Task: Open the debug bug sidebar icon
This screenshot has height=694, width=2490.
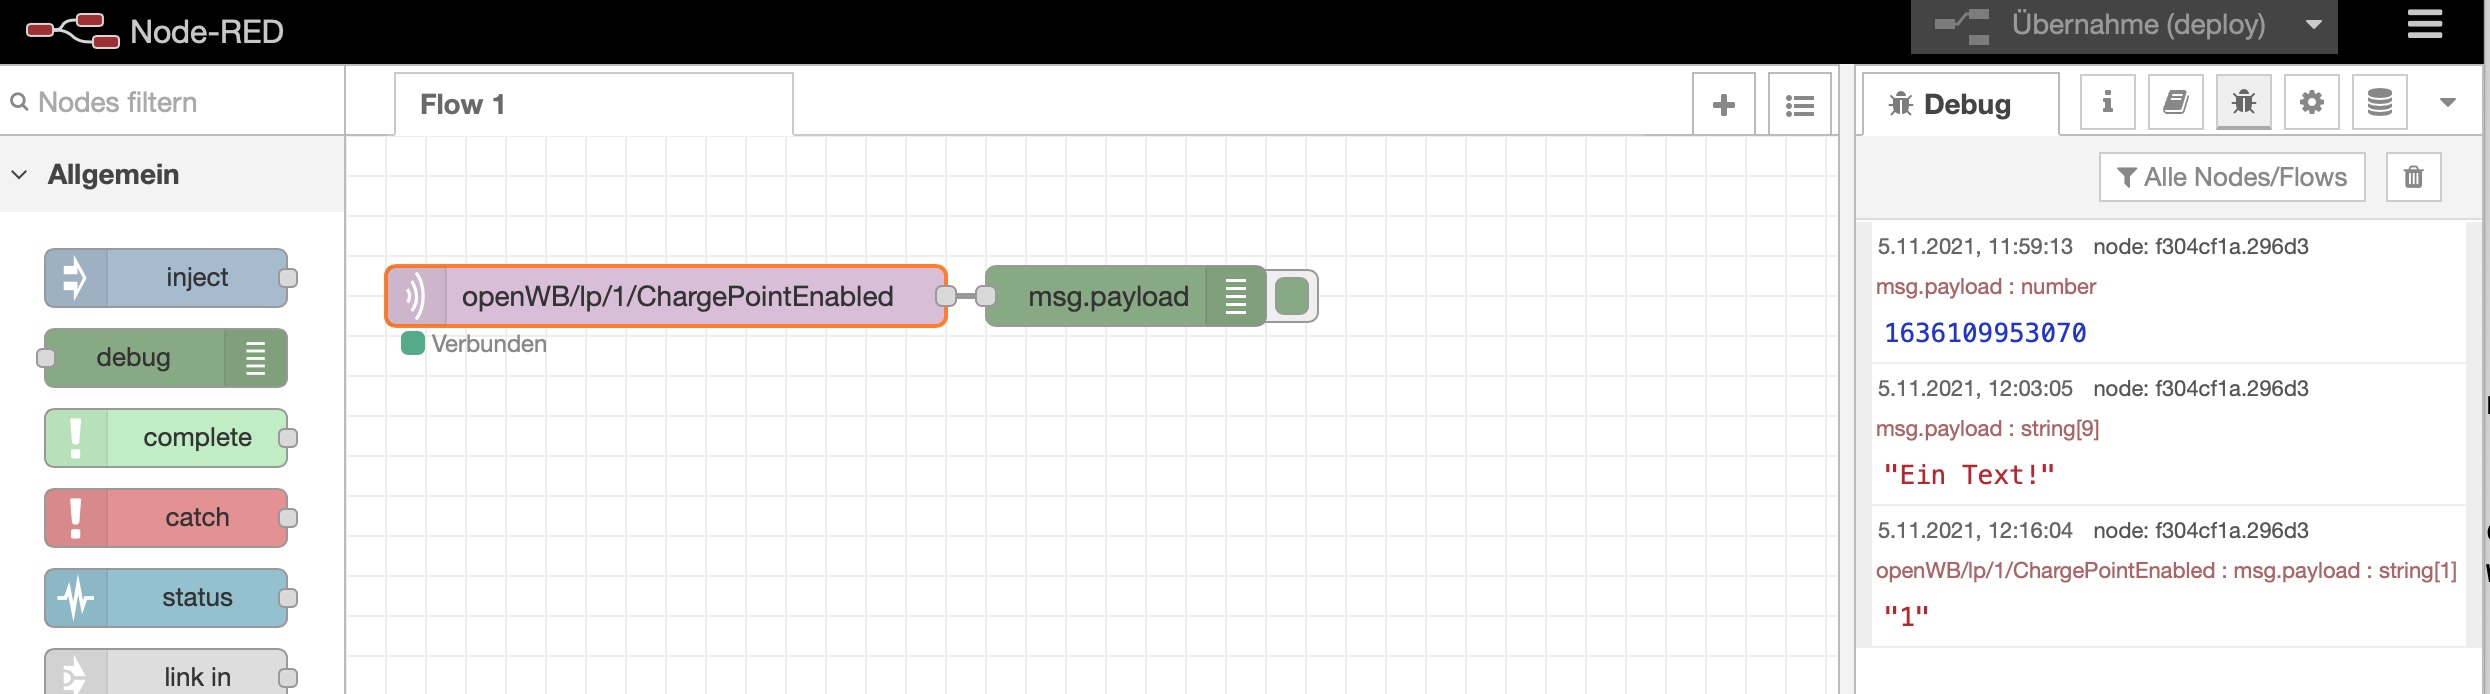Action: (x=2244, y=102)
